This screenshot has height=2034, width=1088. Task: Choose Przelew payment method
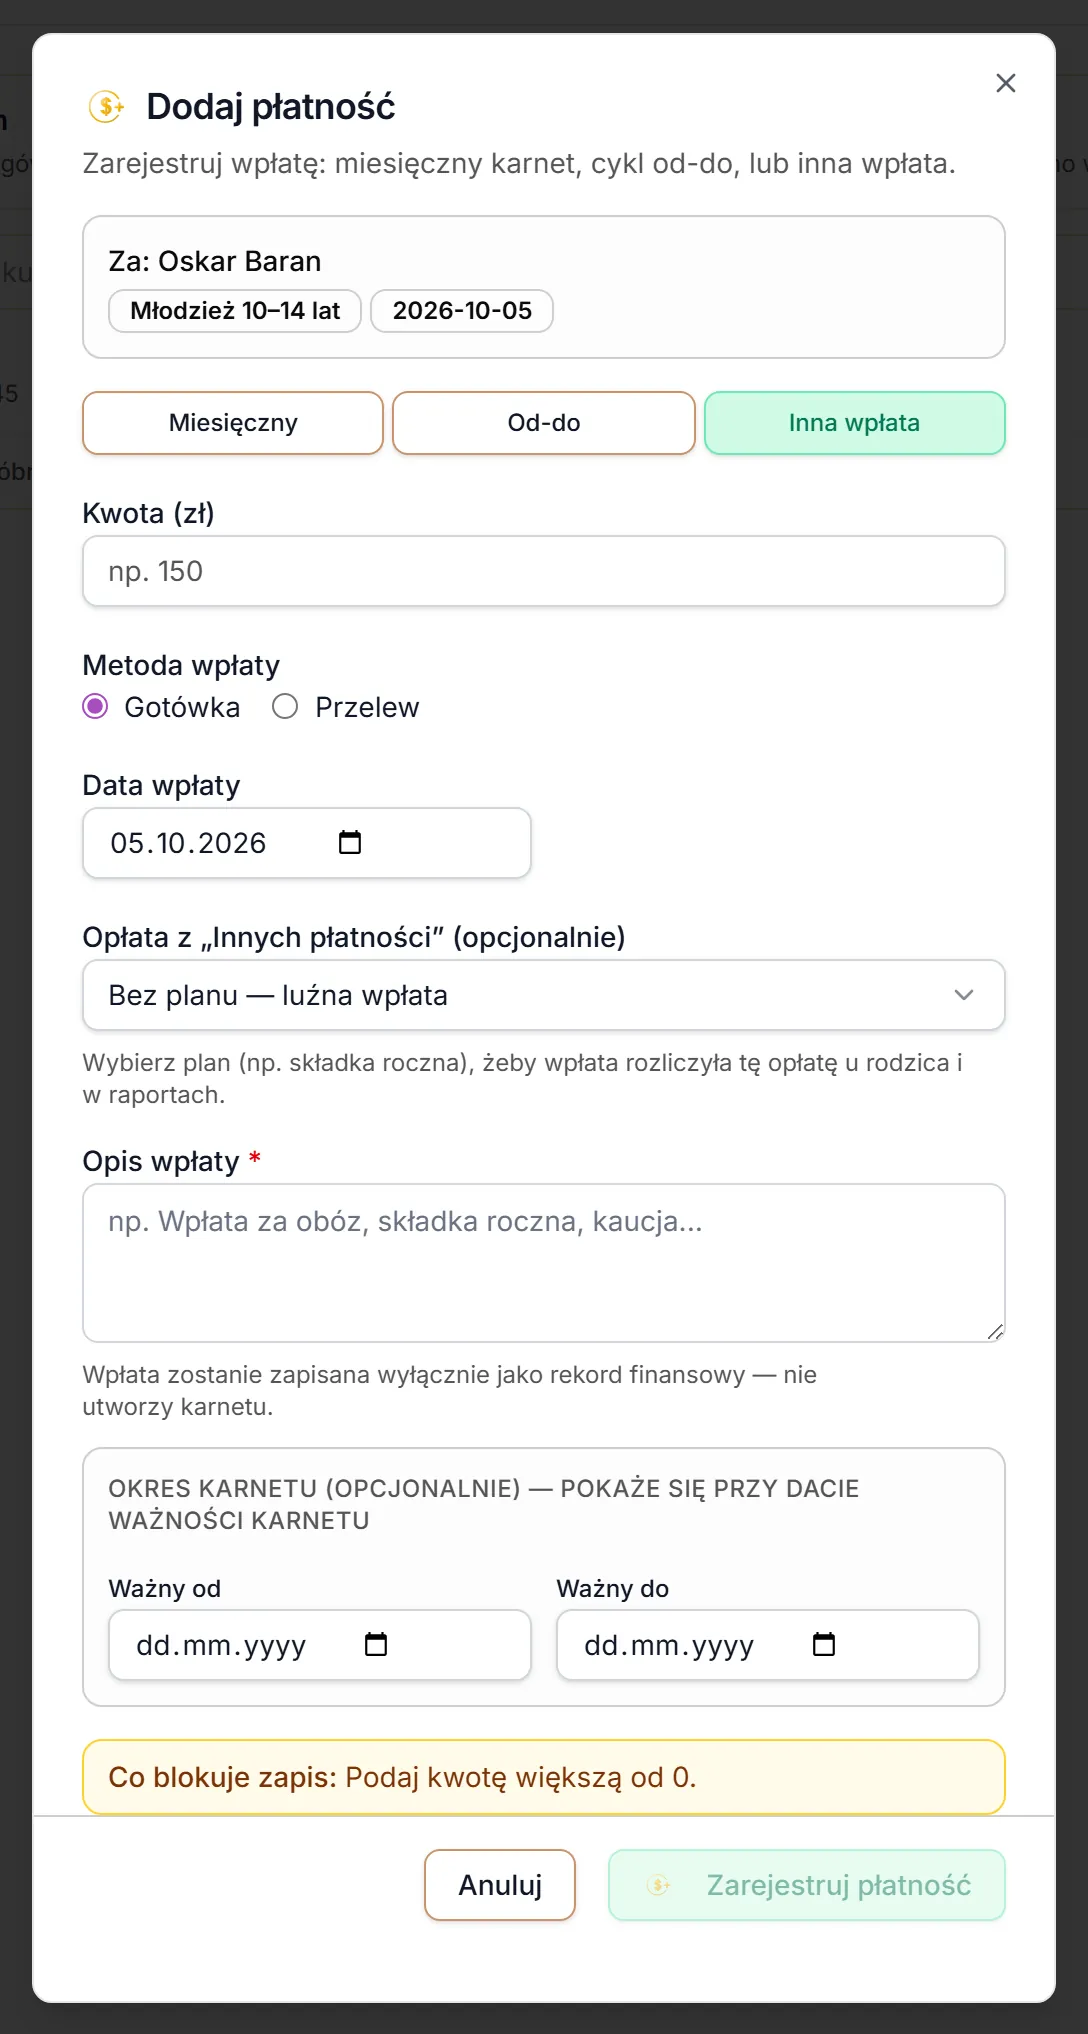(x=285, y=707)
